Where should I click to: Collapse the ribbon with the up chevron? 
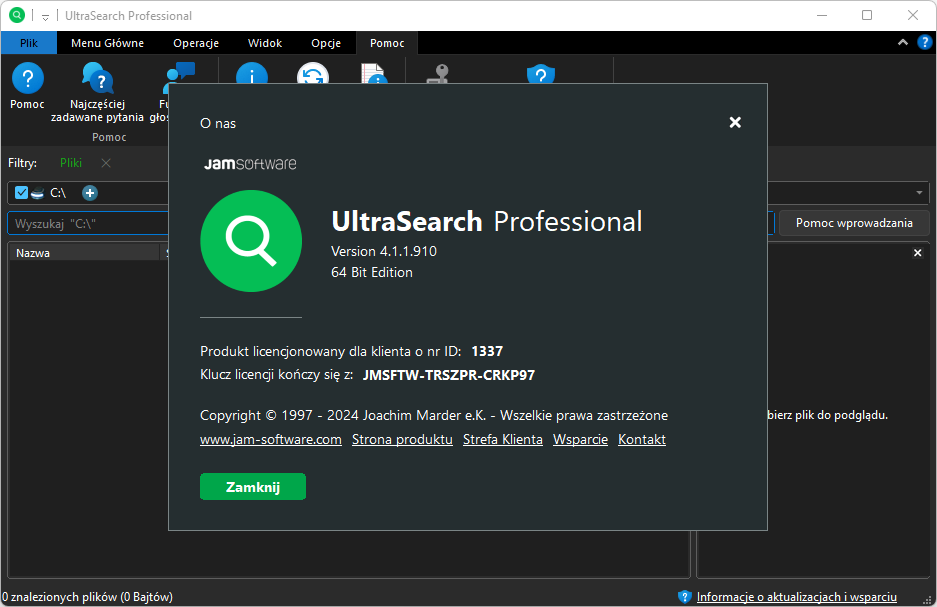tap(903, 42)
